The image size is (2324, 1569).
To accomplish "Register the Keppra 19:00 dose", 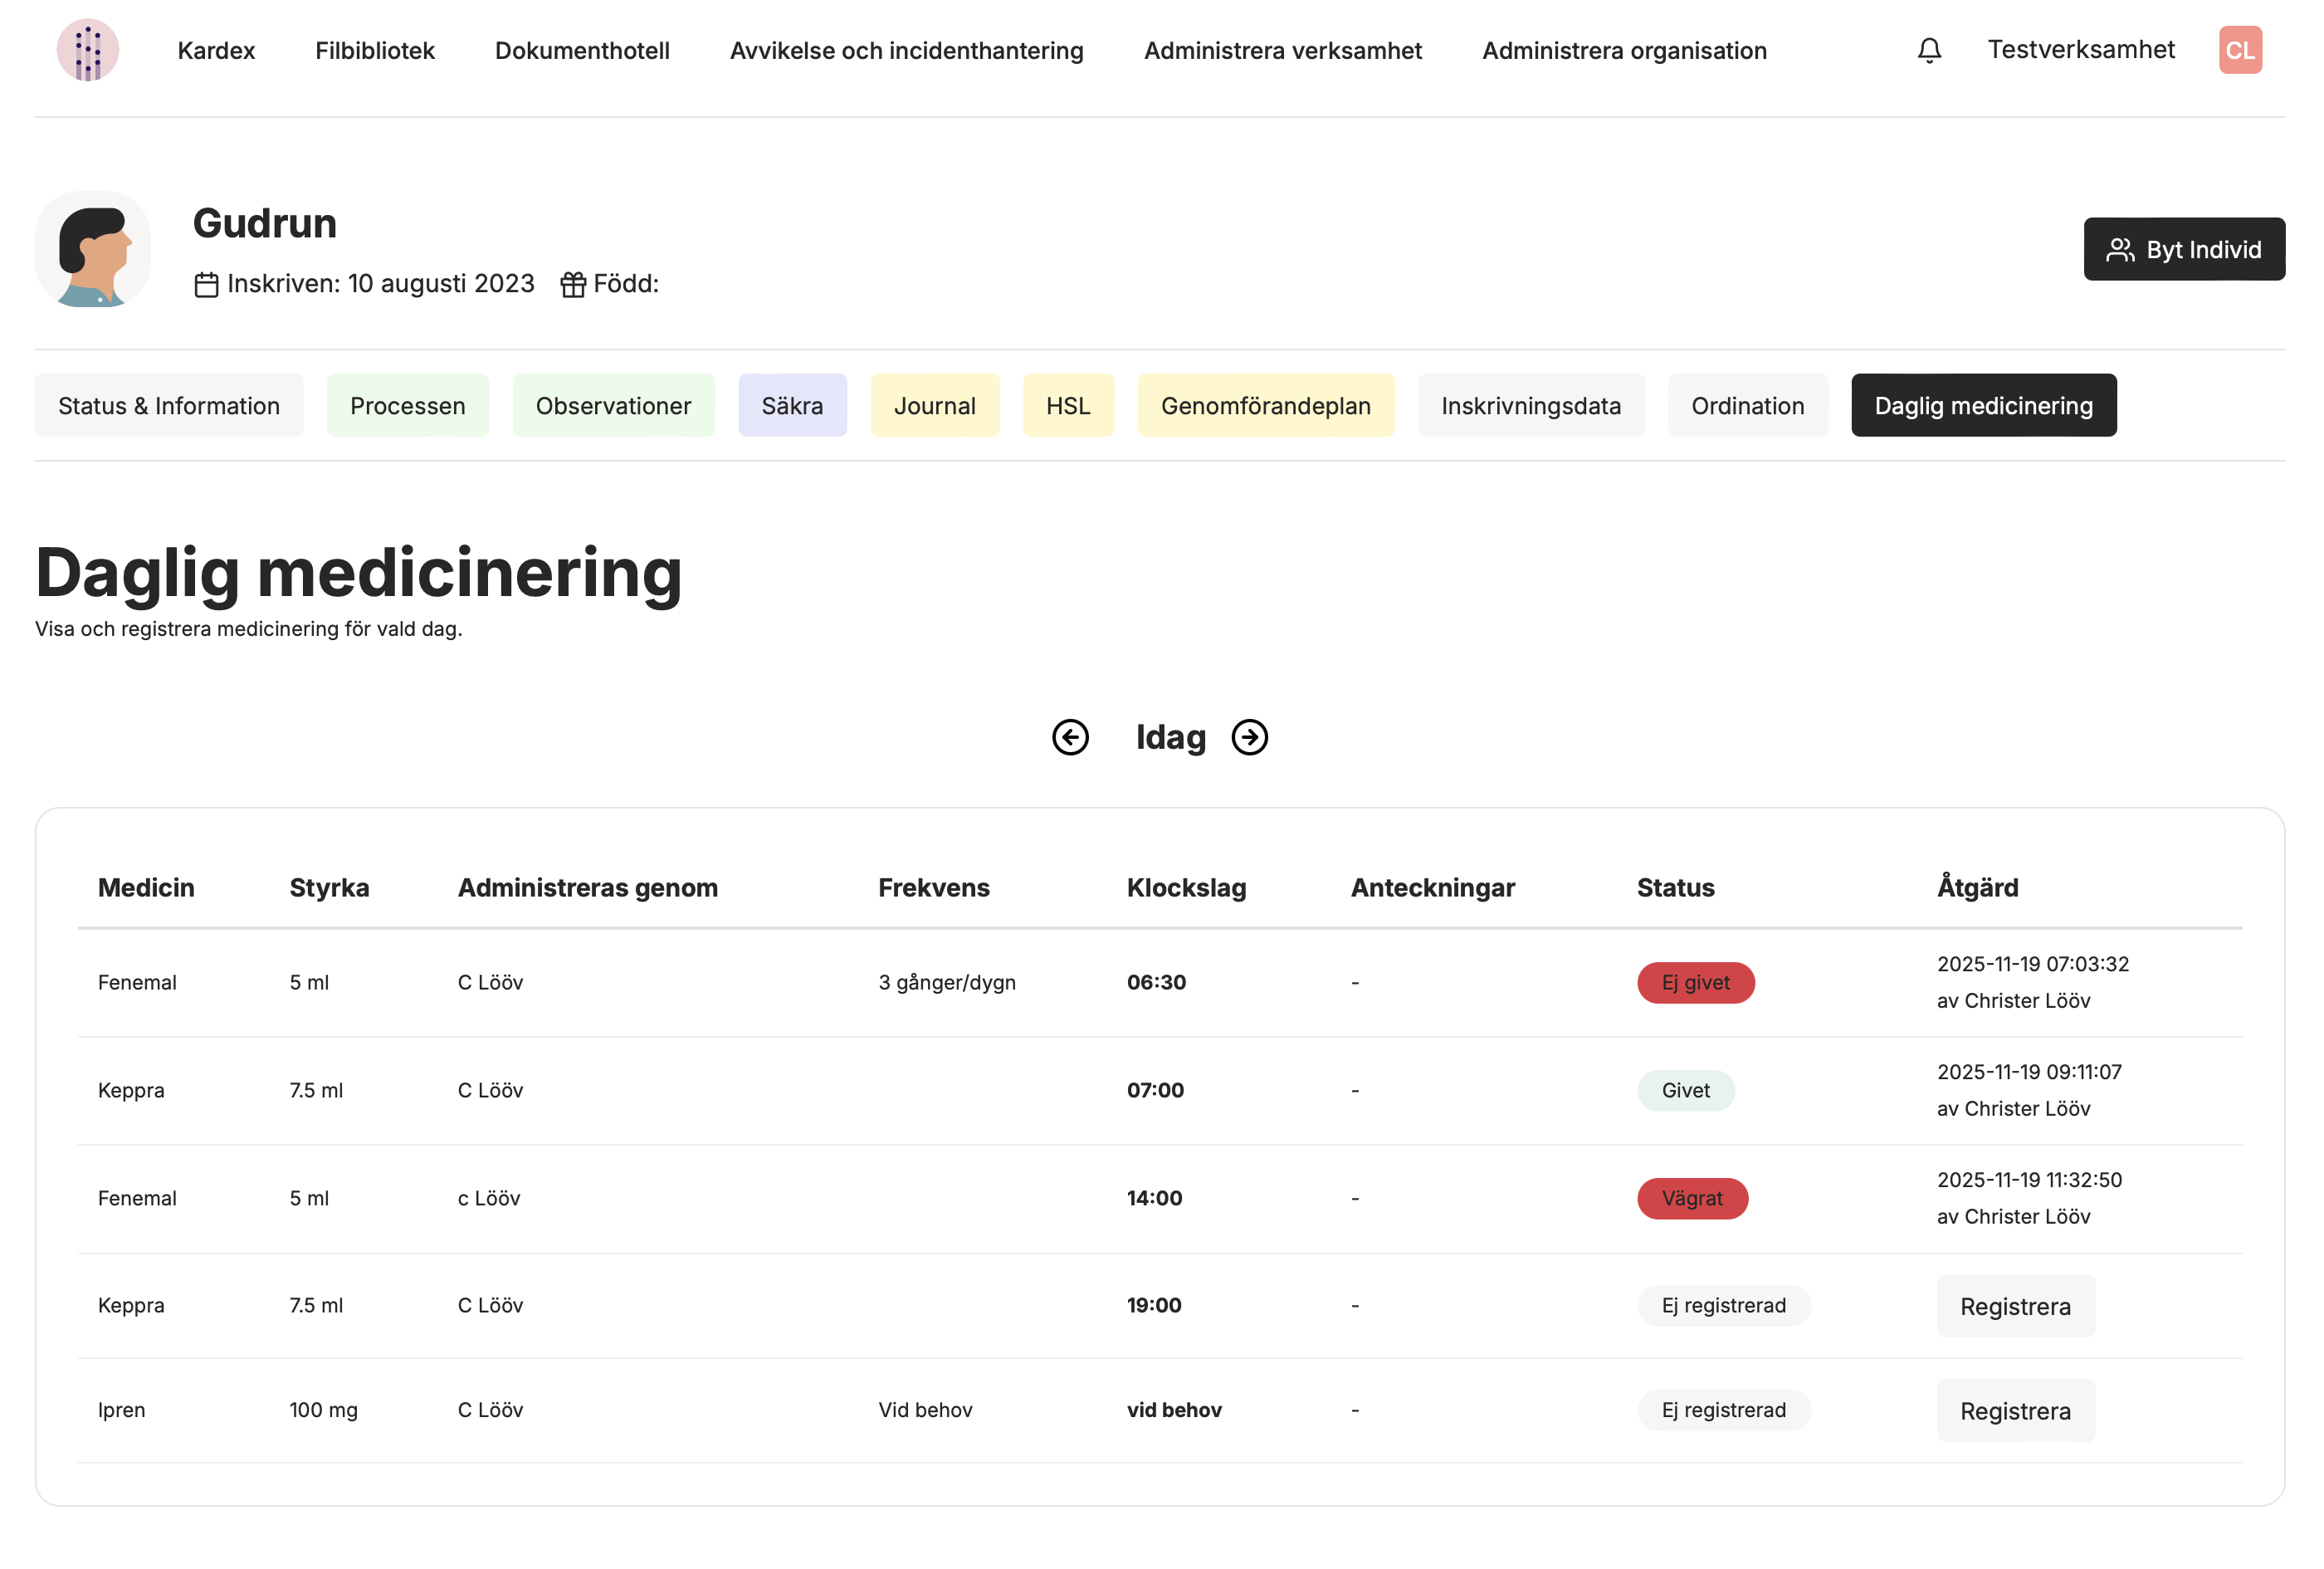I will (x=2014, y=1306).
